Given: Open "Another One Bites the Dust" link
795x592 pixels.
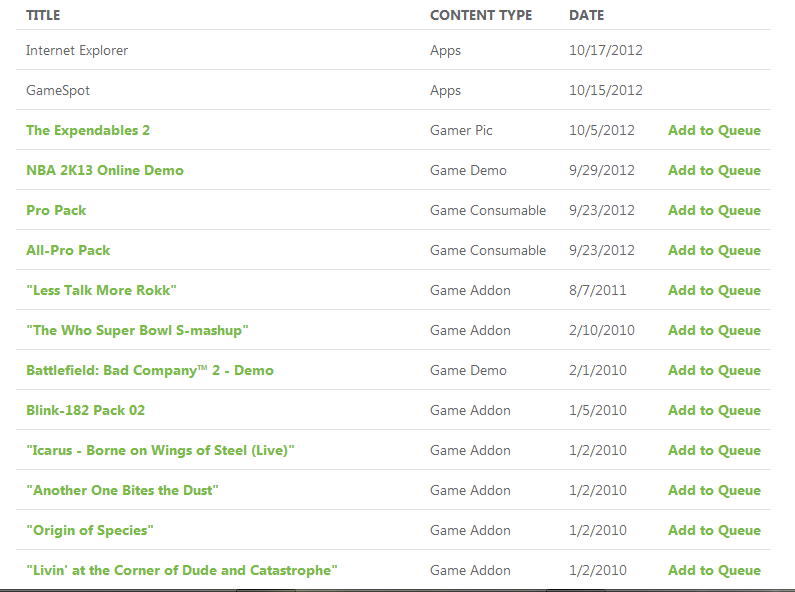Looking at the screenshot, I should 122,491.
